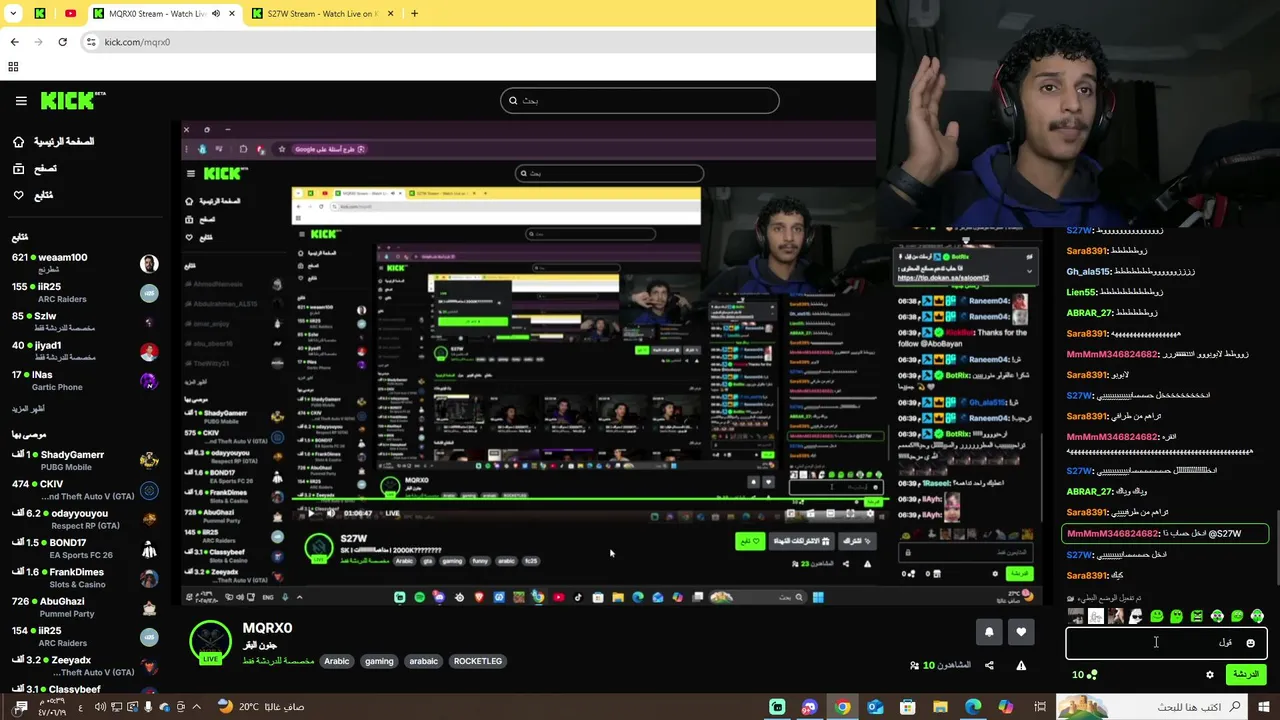This screenshot has width=1280, height=720.
Task: Expand show more followed channels
Action: 28,409
